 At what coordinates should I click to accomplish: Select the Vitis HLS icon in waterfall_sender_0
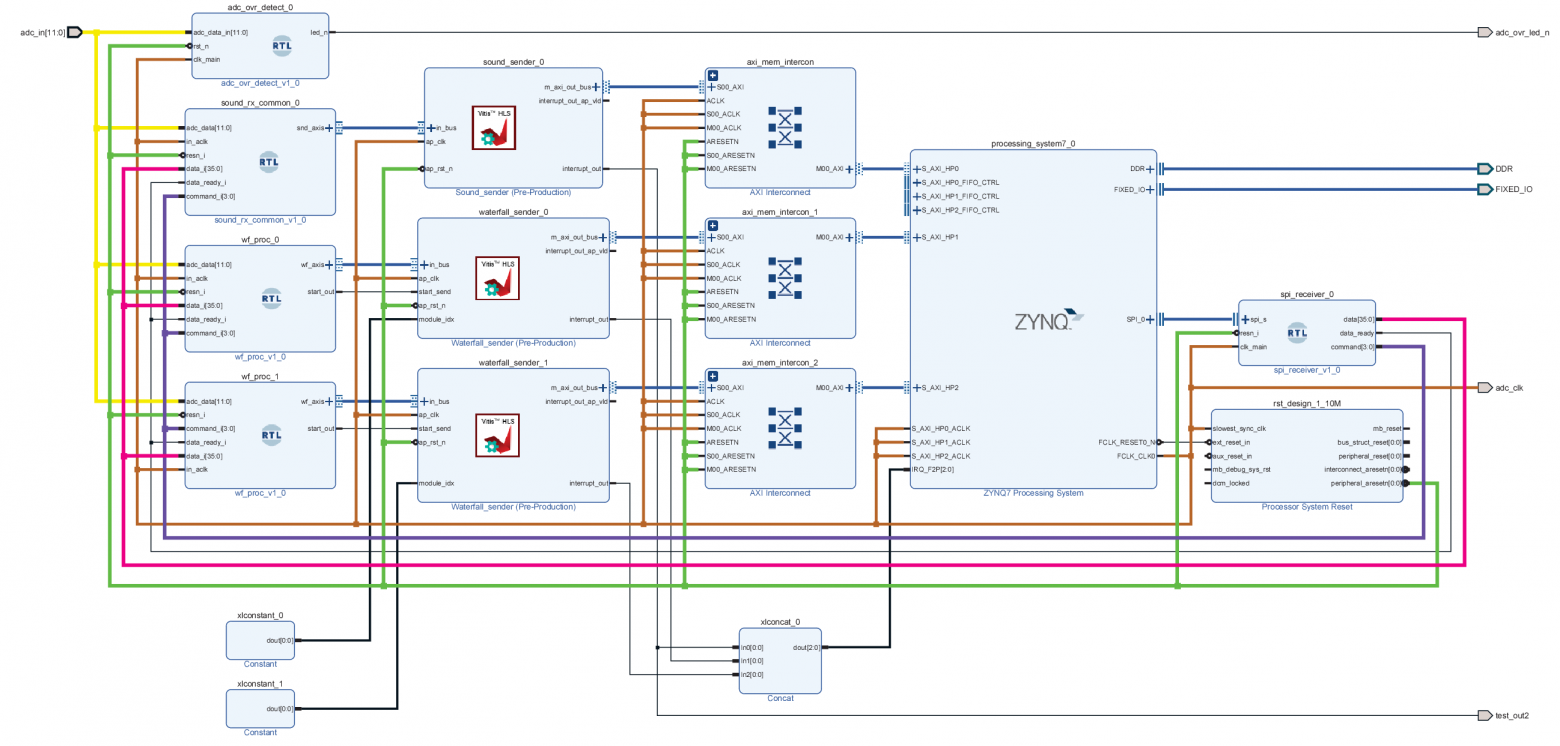coord(498,279)
